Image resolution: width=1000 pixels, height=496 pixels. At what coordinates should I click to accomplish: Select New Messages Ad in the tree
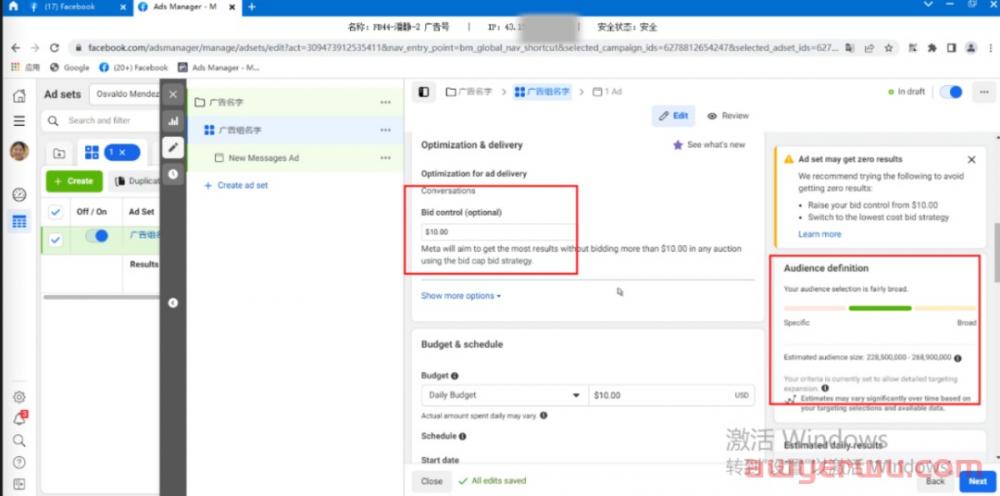pyautogui.click(x=263, y=158)
